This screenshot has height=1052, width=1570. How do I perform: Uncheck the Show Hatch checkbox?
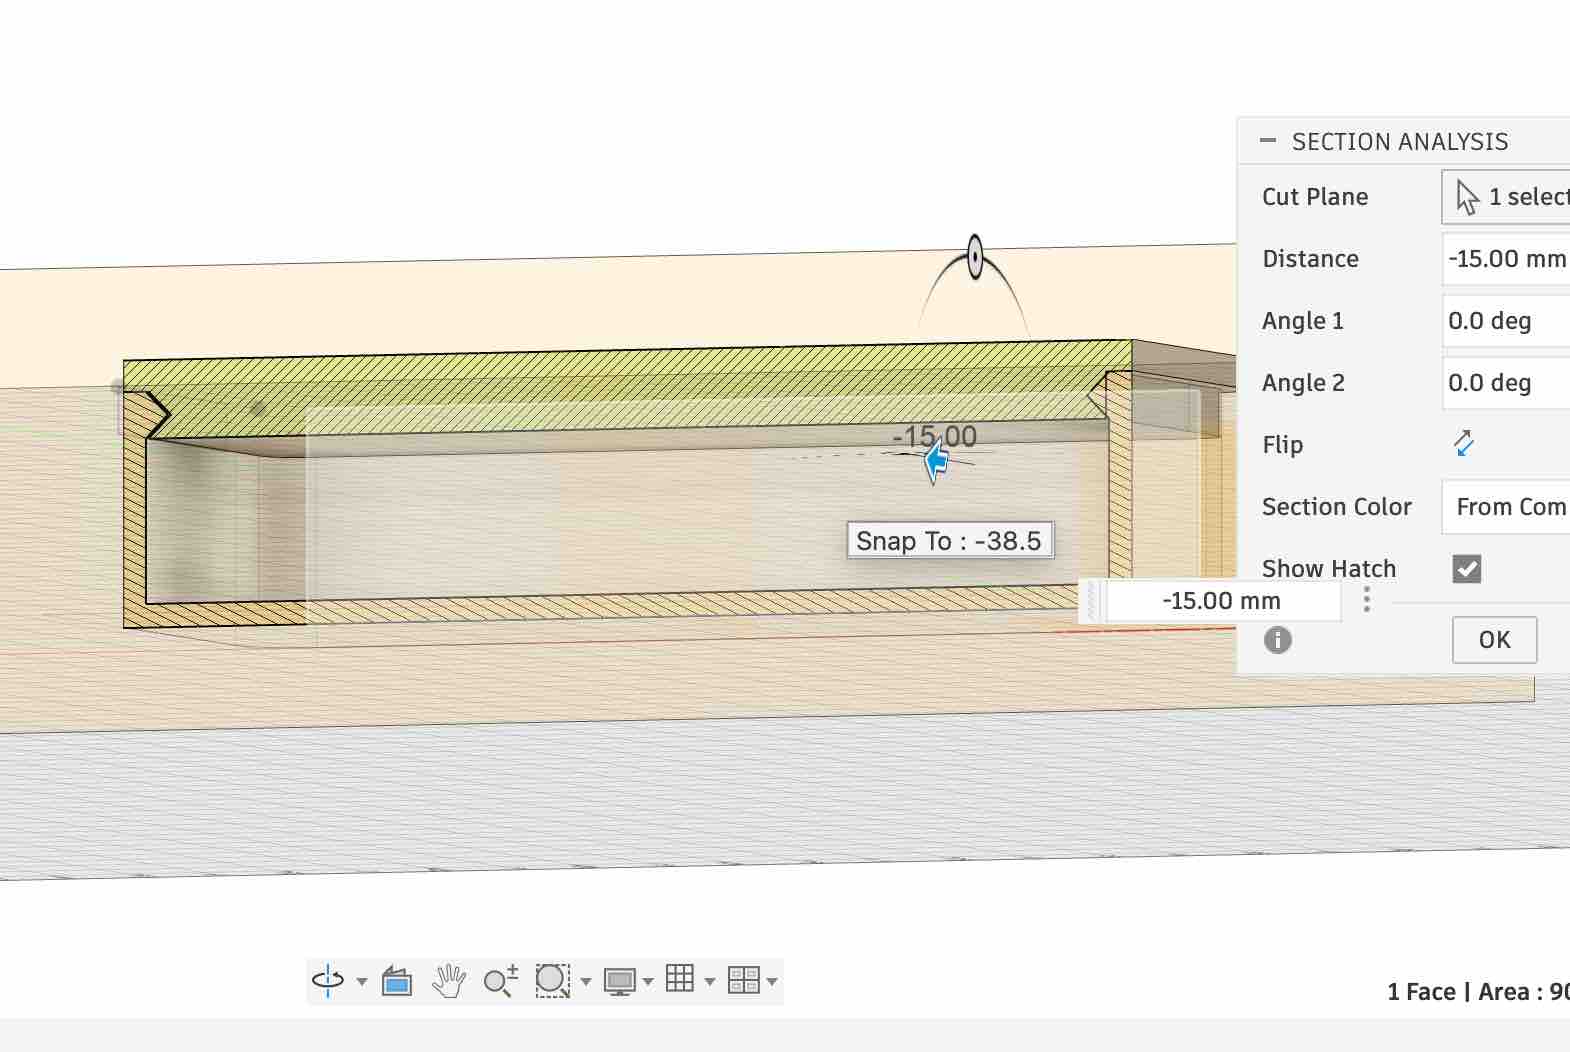click(x=1467, y=569)
